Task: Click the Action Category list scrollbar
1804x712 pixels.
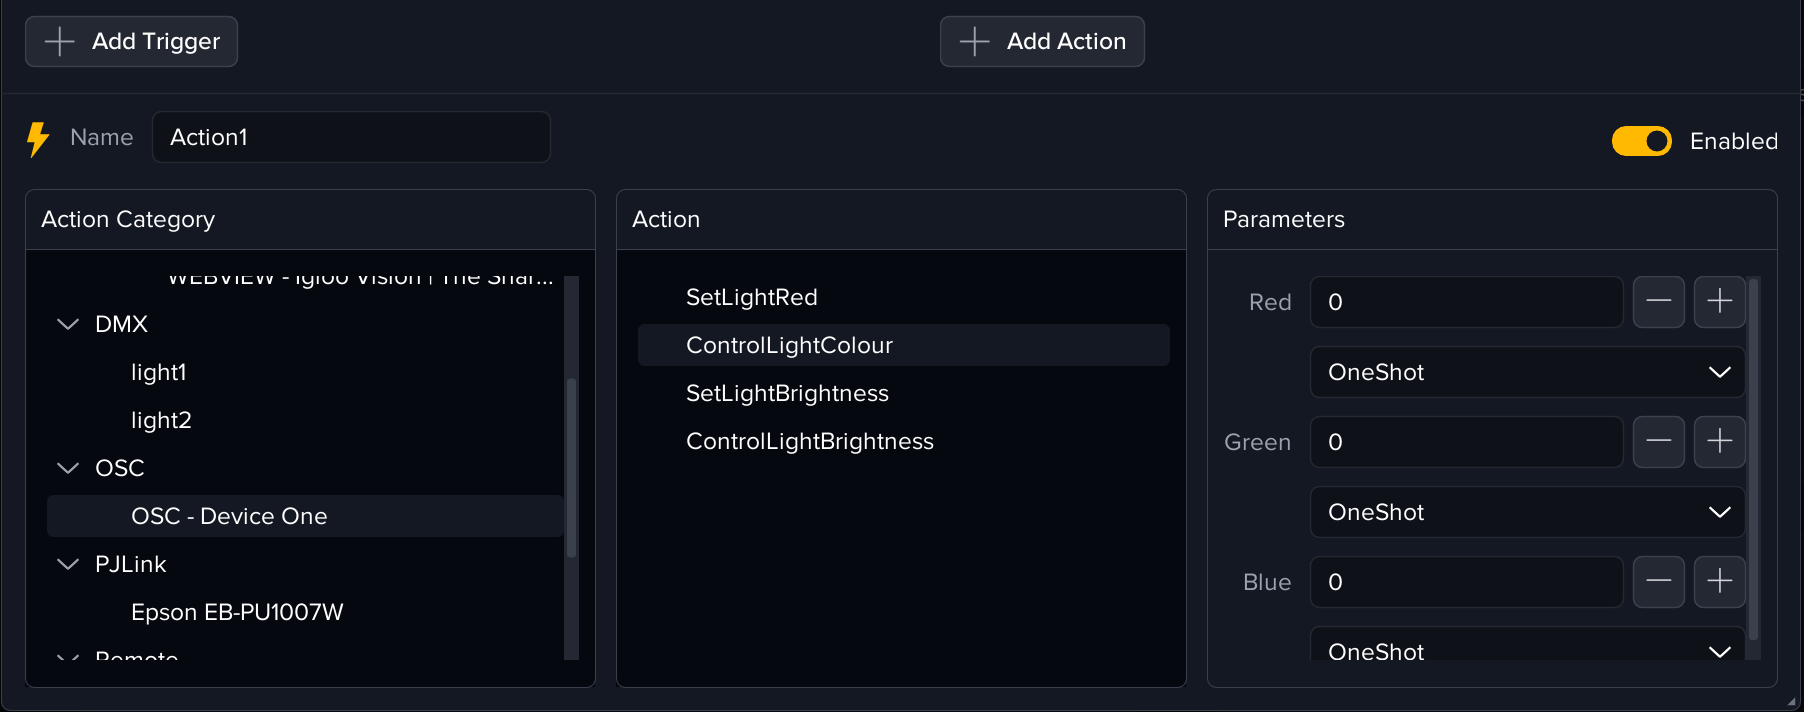Action: 571,465
